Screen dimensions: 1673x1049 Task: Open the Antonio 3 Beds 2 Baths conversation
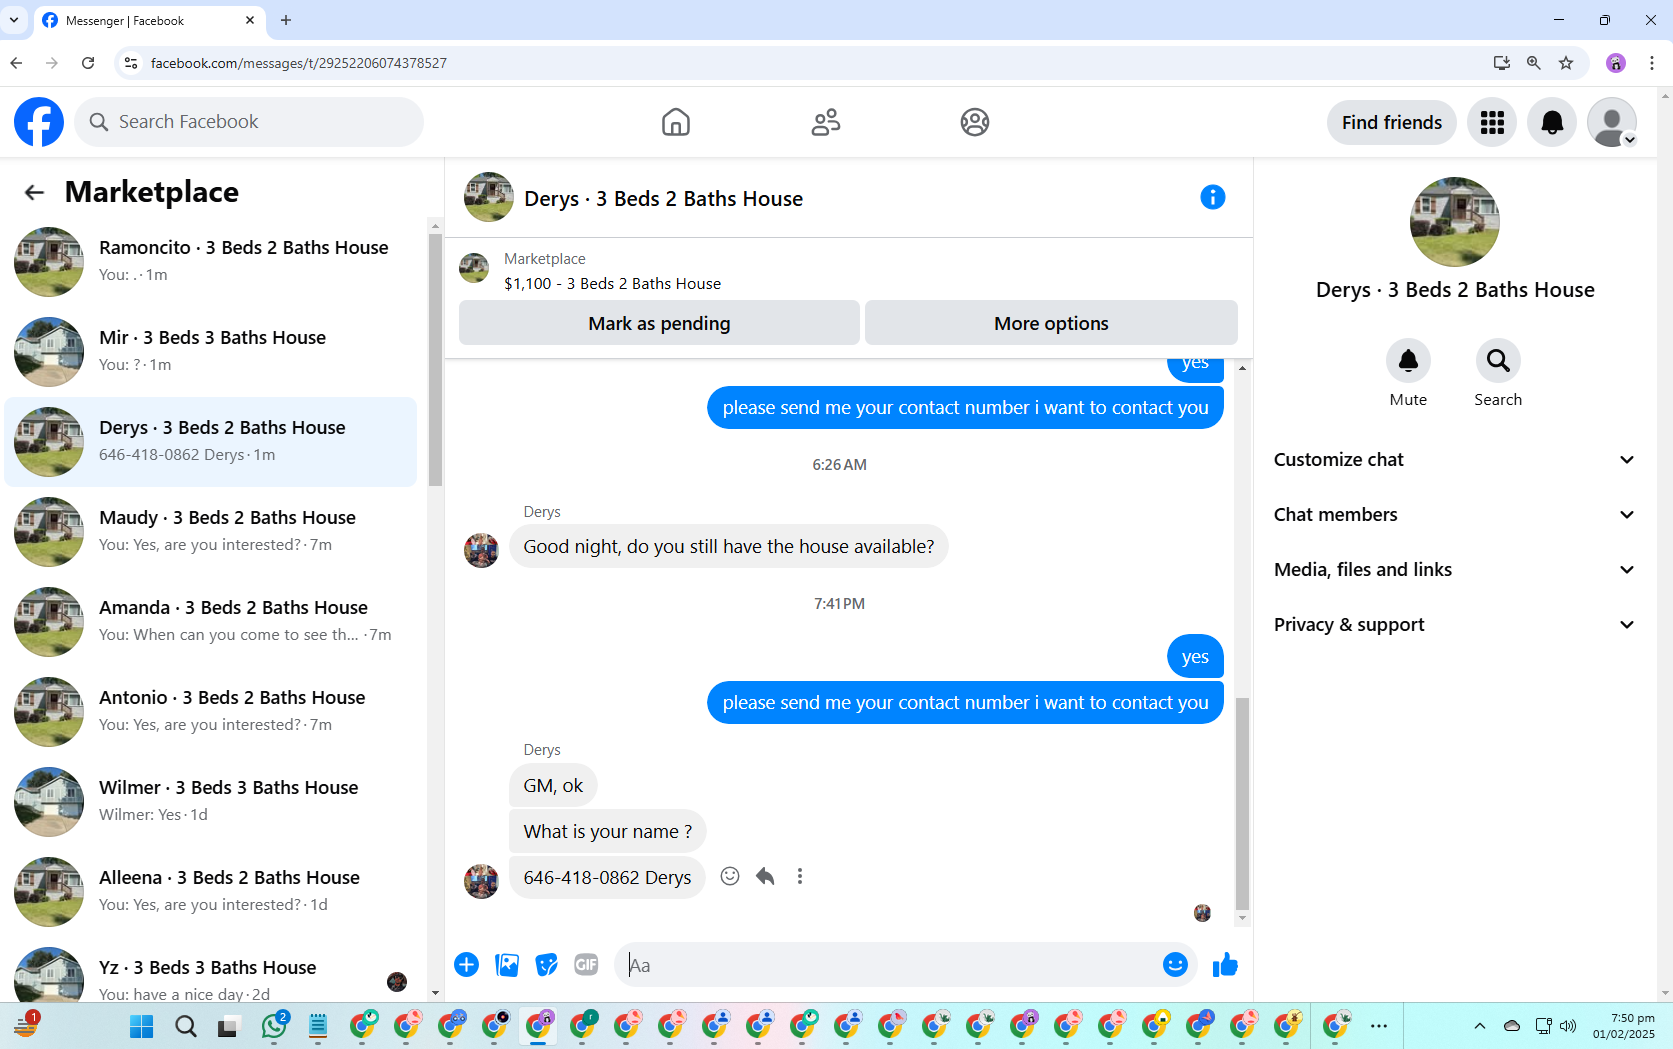pyautogui.click(x=211, y=712)
